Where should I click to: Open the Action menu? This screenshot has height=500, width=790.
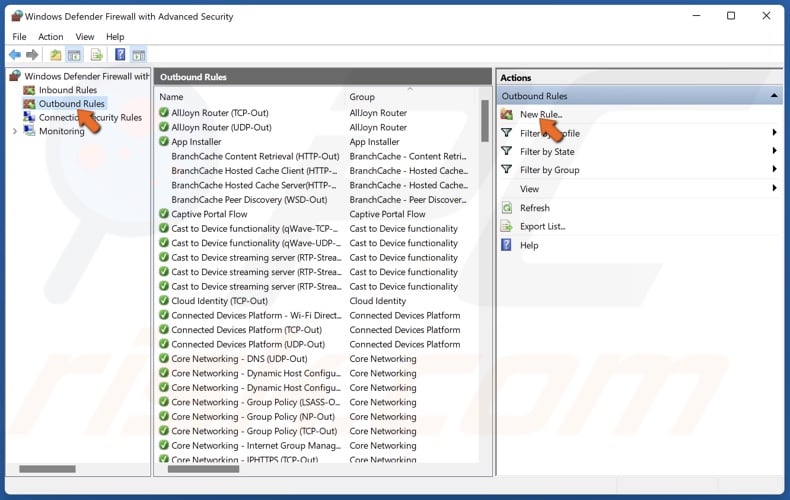[x=51, y=37]
